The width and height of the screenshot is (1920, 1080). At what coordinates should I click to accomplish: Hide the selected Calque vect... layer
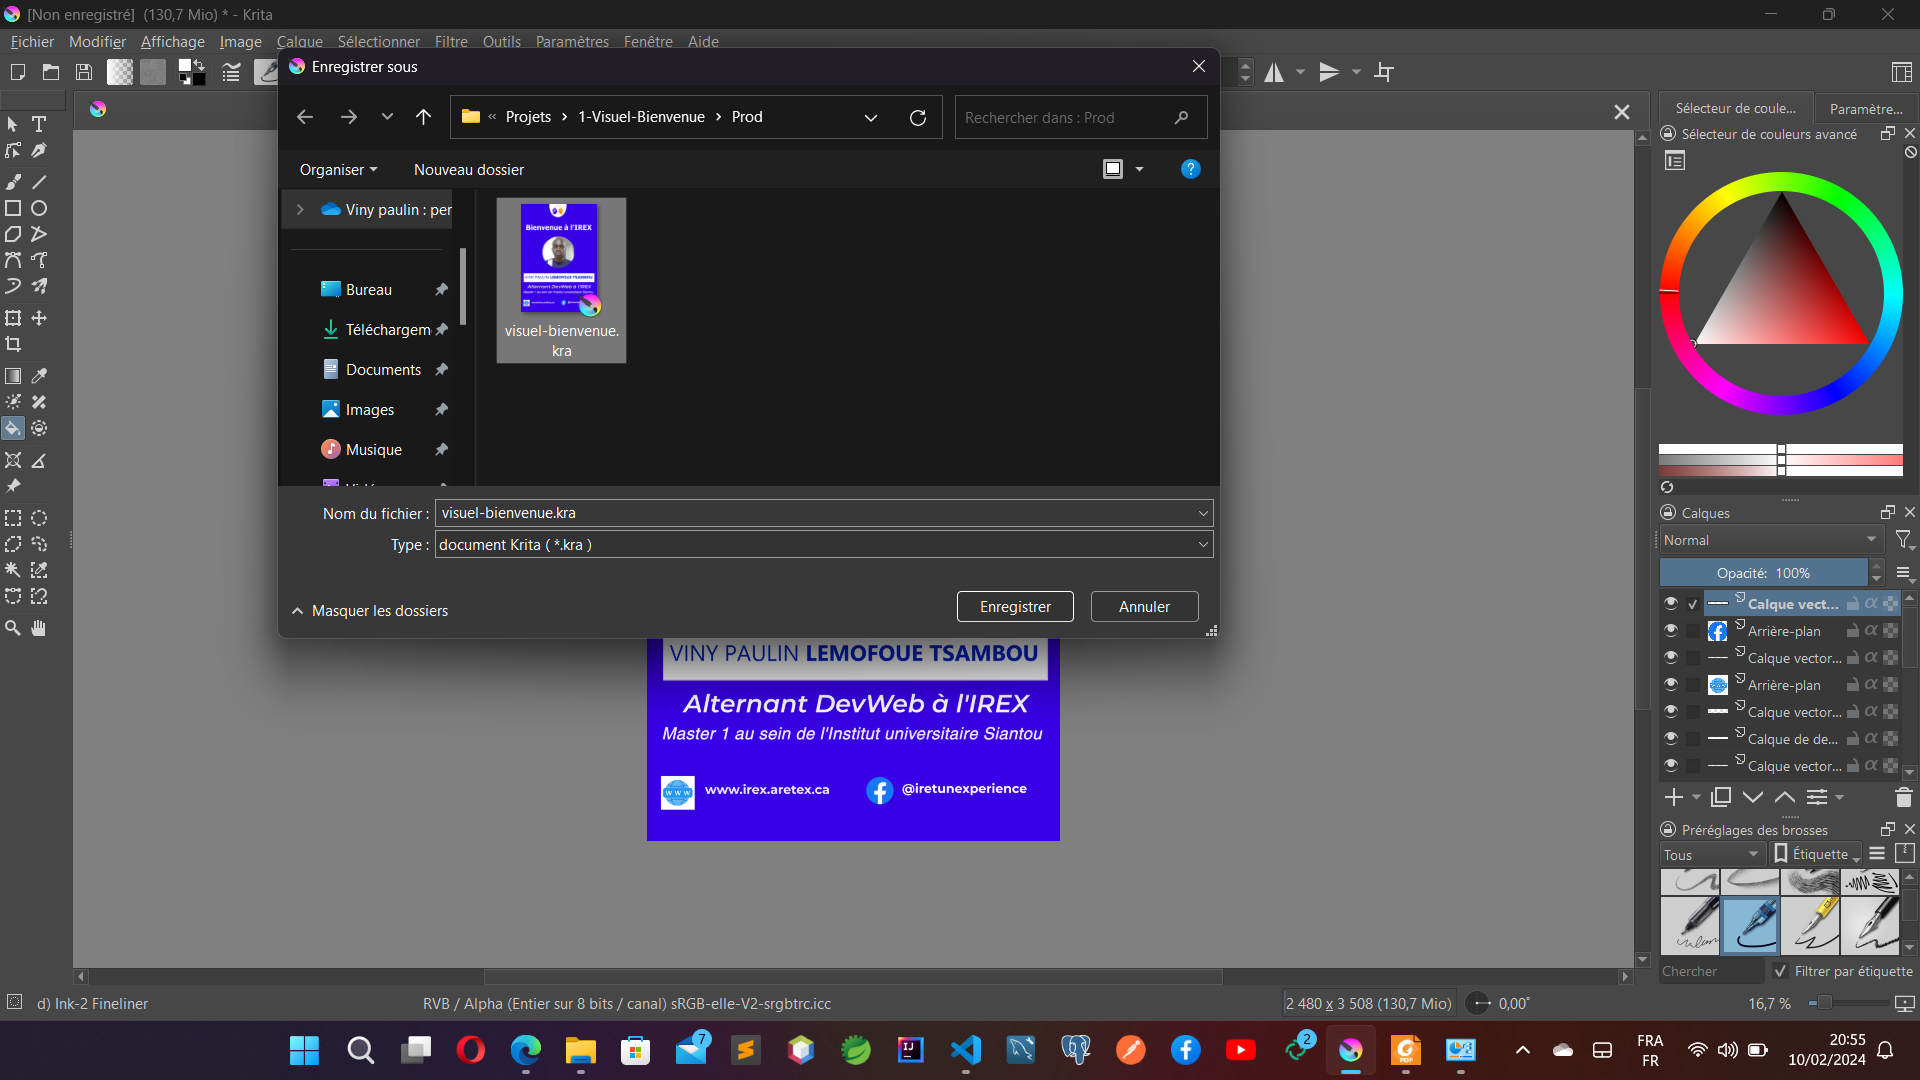(1671, 603)
